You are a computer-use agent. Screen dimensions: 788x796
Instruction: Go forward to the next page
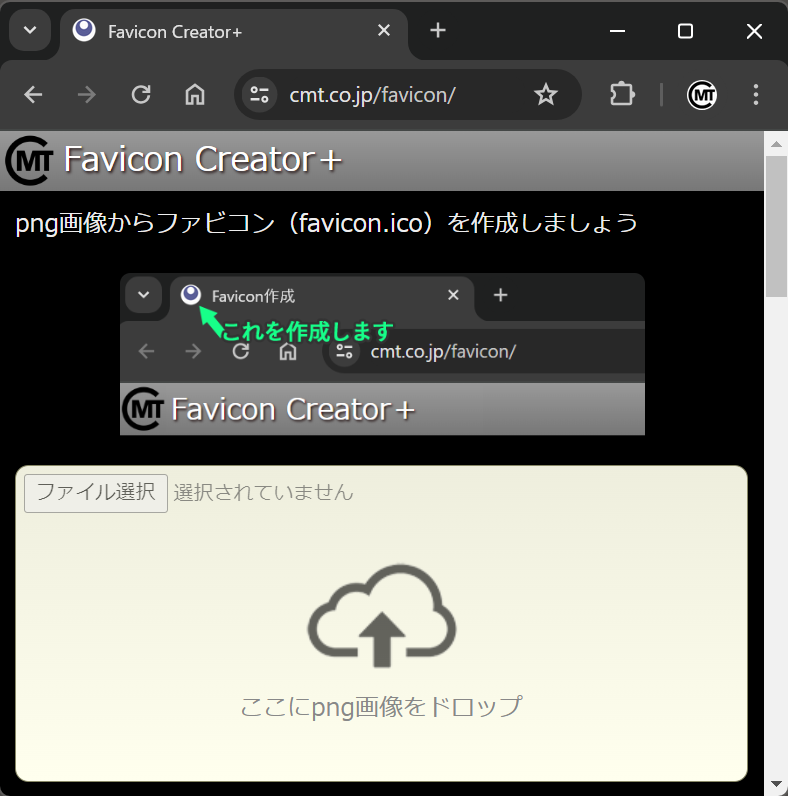pos(87,94)
